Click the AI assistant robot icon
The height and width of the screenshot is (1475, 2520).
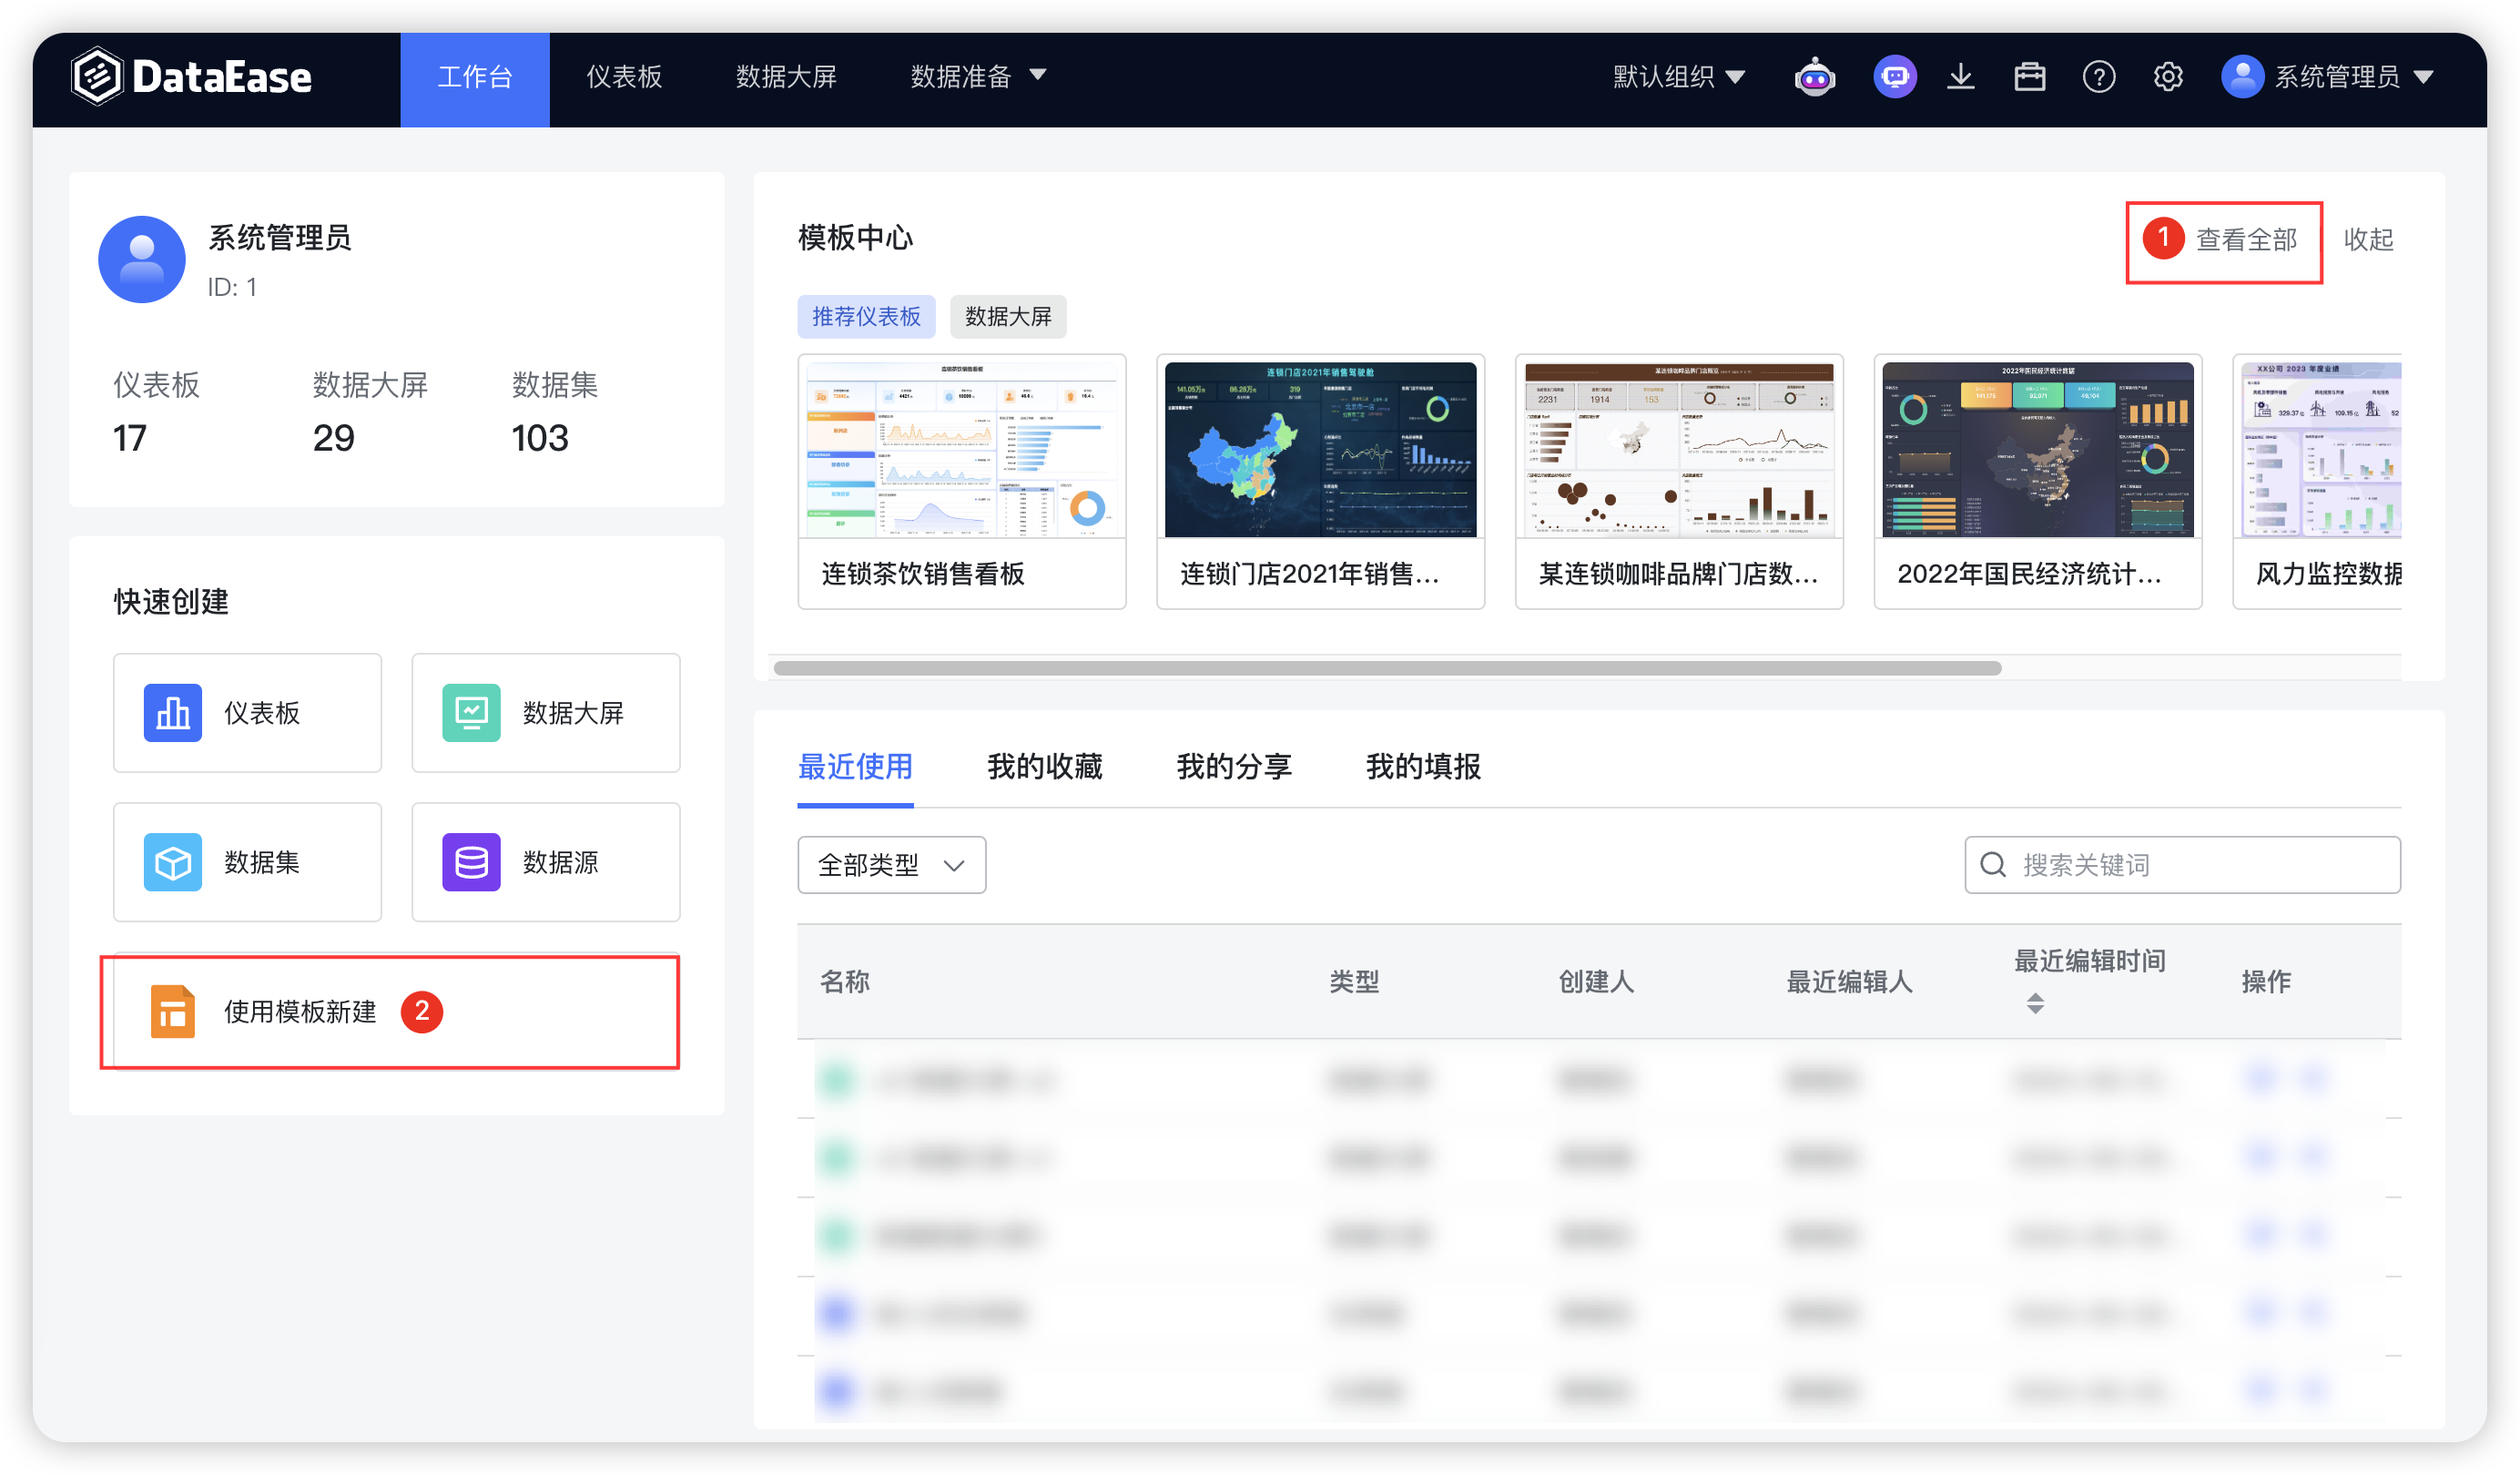tap(1816, 74)
